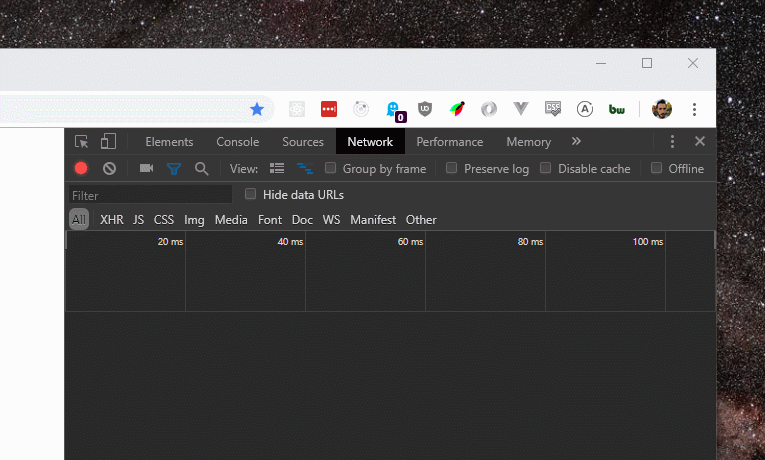Viewport: 765px width, 460px height.
Task: Enable the Preserve log checkbox
Action: [451, 168]
